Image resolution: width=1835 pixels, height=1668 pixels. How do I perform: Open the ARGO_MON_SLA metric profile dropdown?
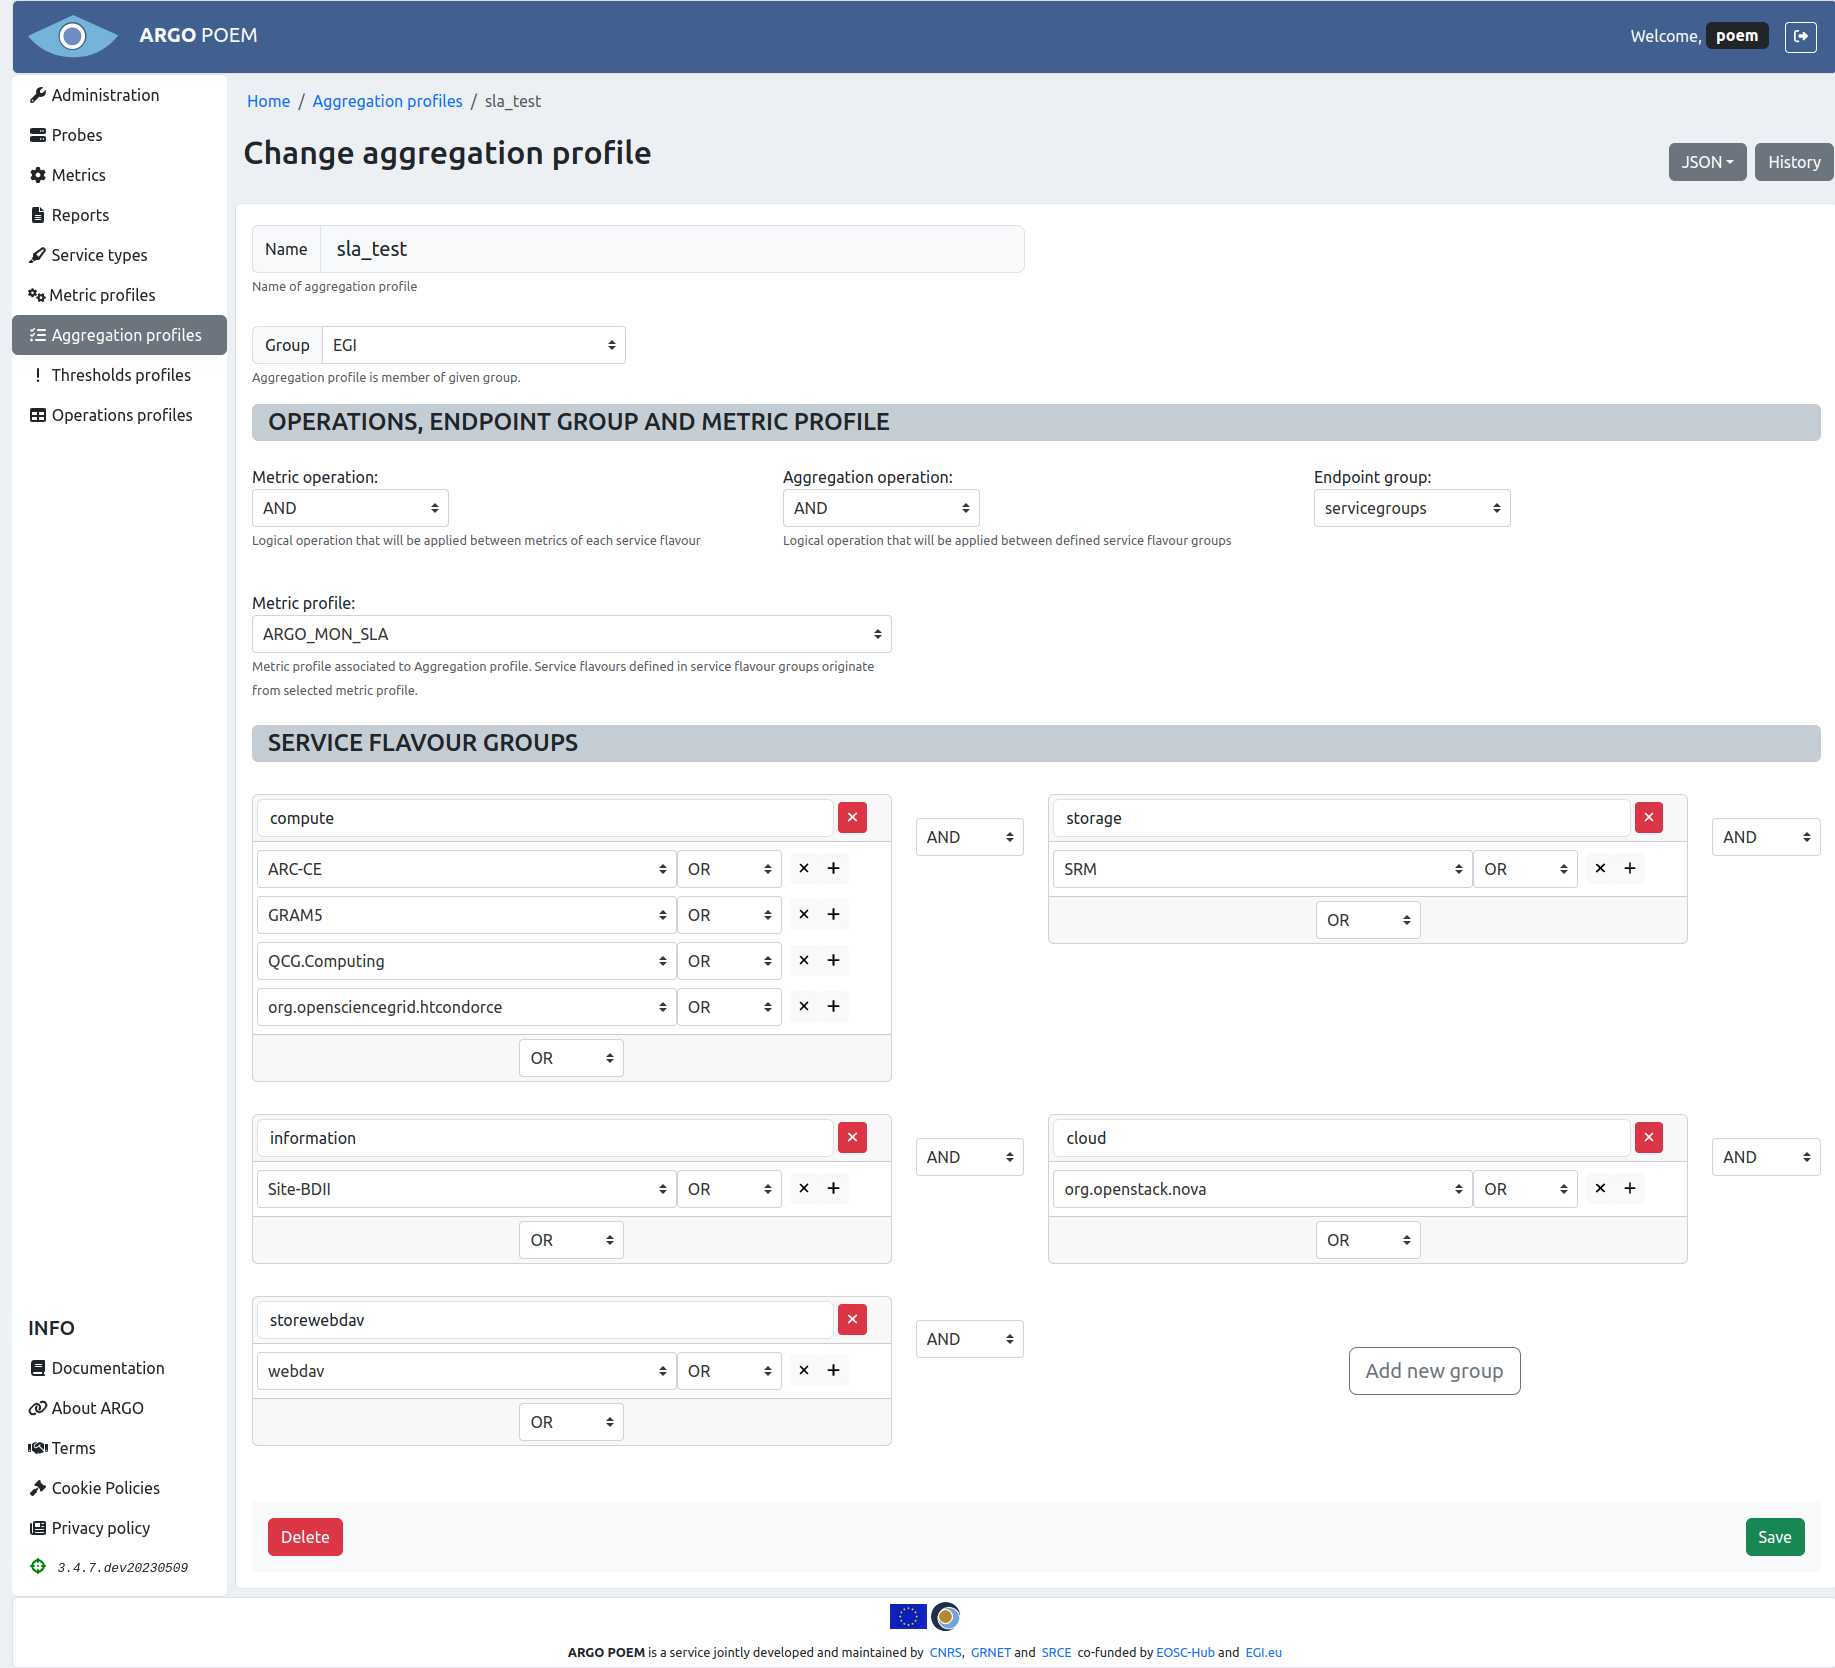tap(571, 633)
